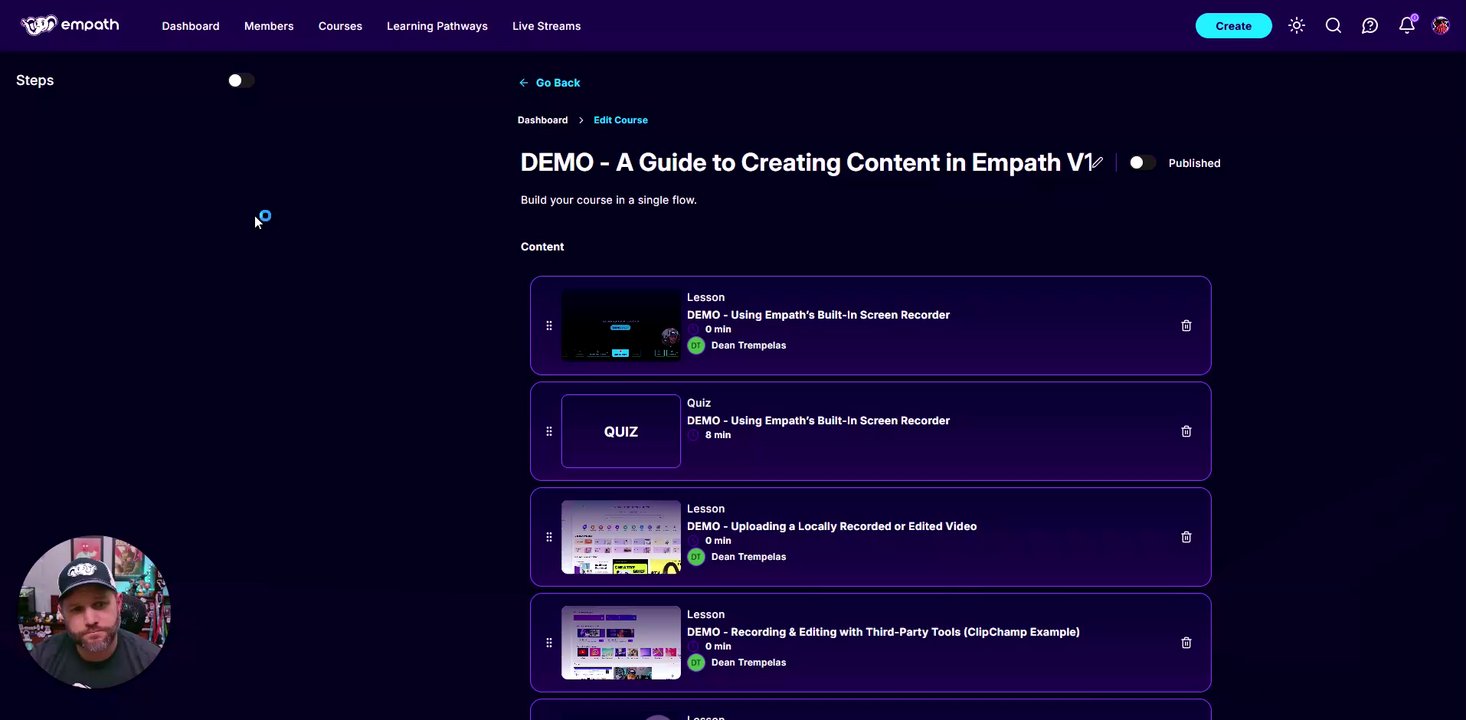Open notifications bell
Viewport: 1466px width, 720px height.
coord(1407,25)
